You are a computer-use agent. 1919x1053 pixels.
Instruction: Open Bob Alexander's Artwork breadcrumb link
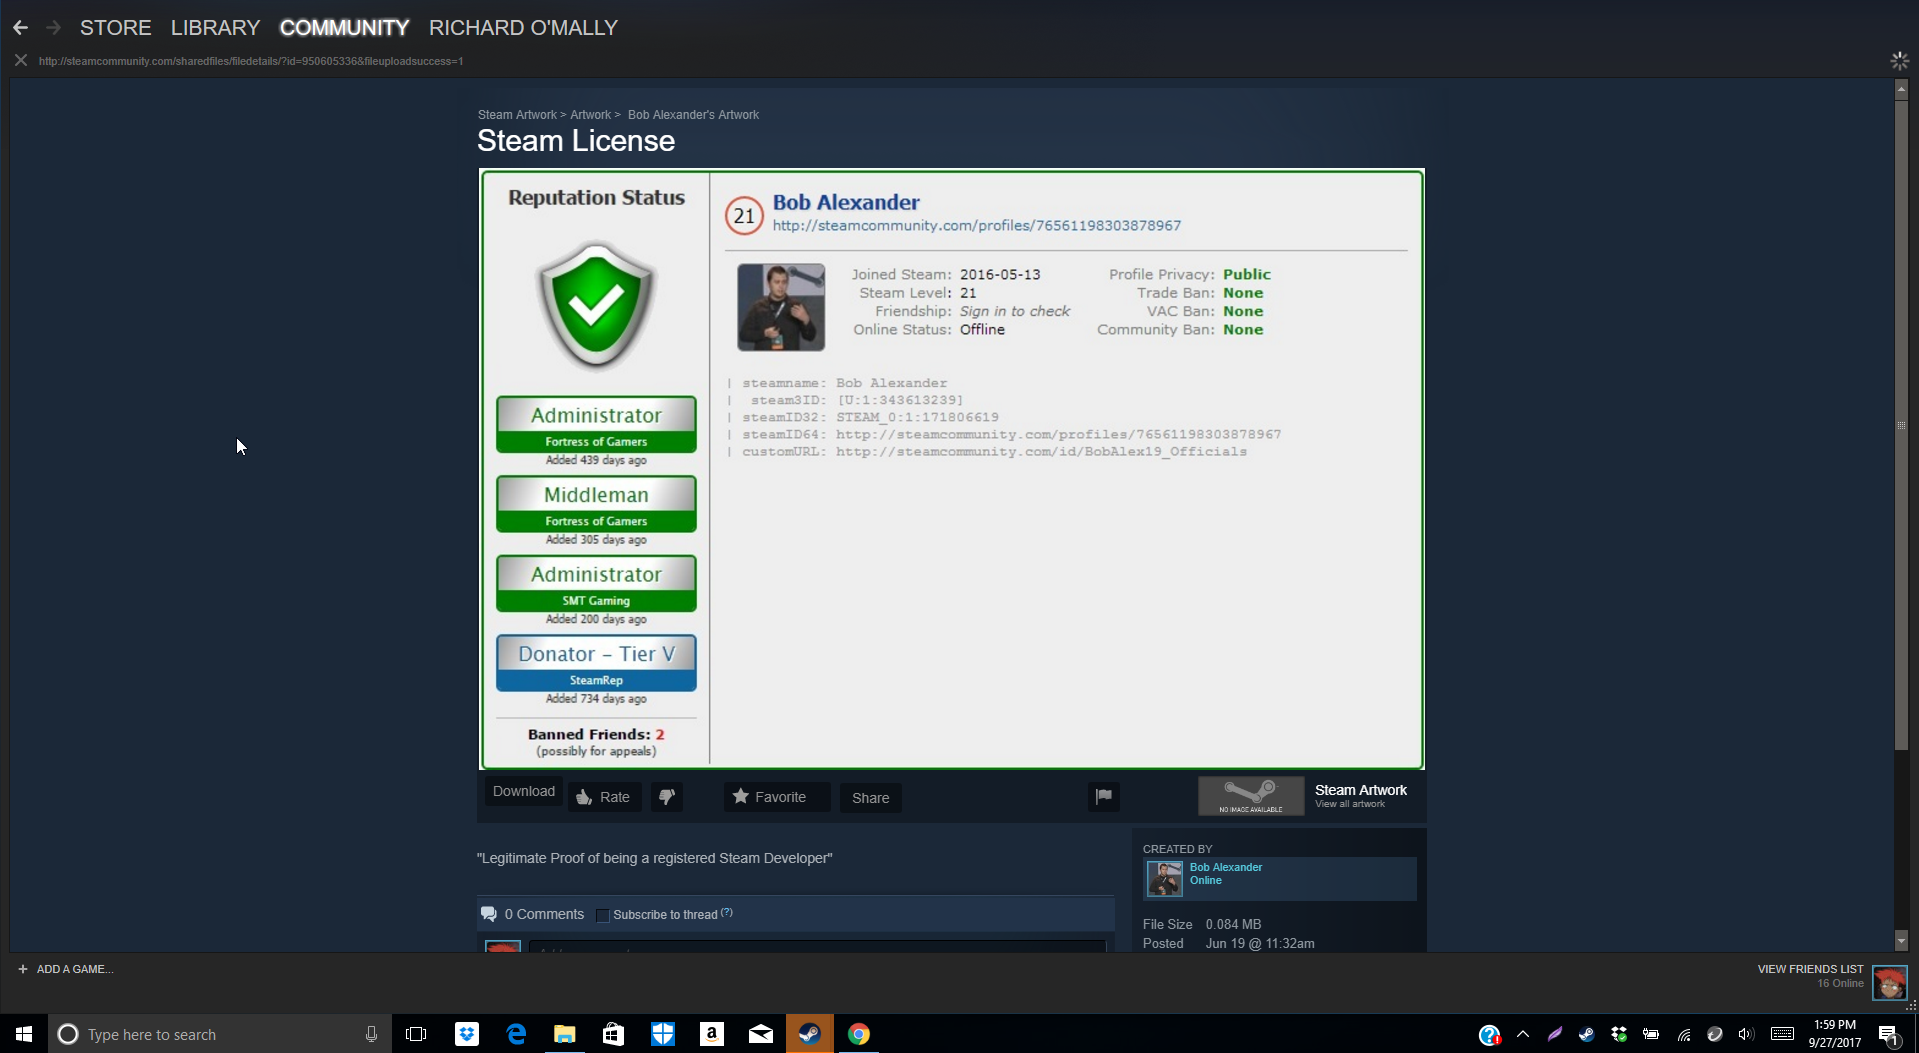coord(693,115)
